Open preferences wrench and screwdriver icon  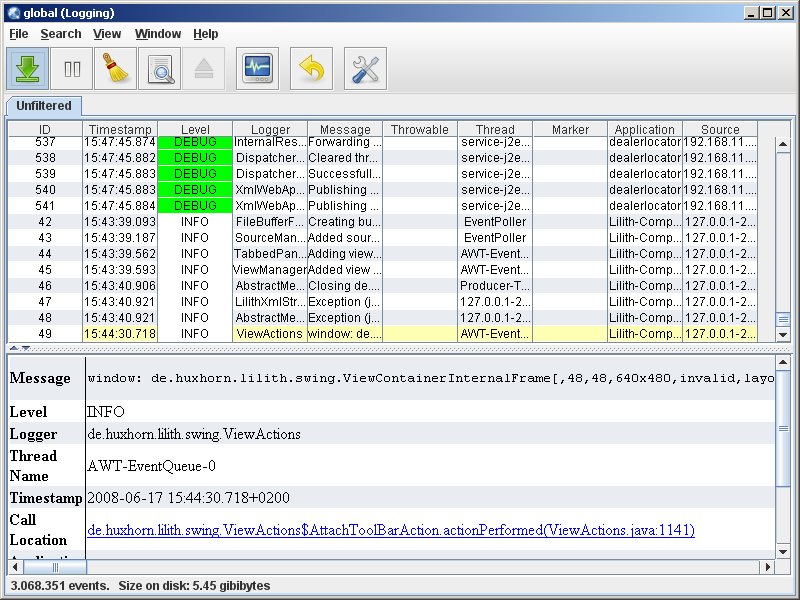[x=365, y=69]
